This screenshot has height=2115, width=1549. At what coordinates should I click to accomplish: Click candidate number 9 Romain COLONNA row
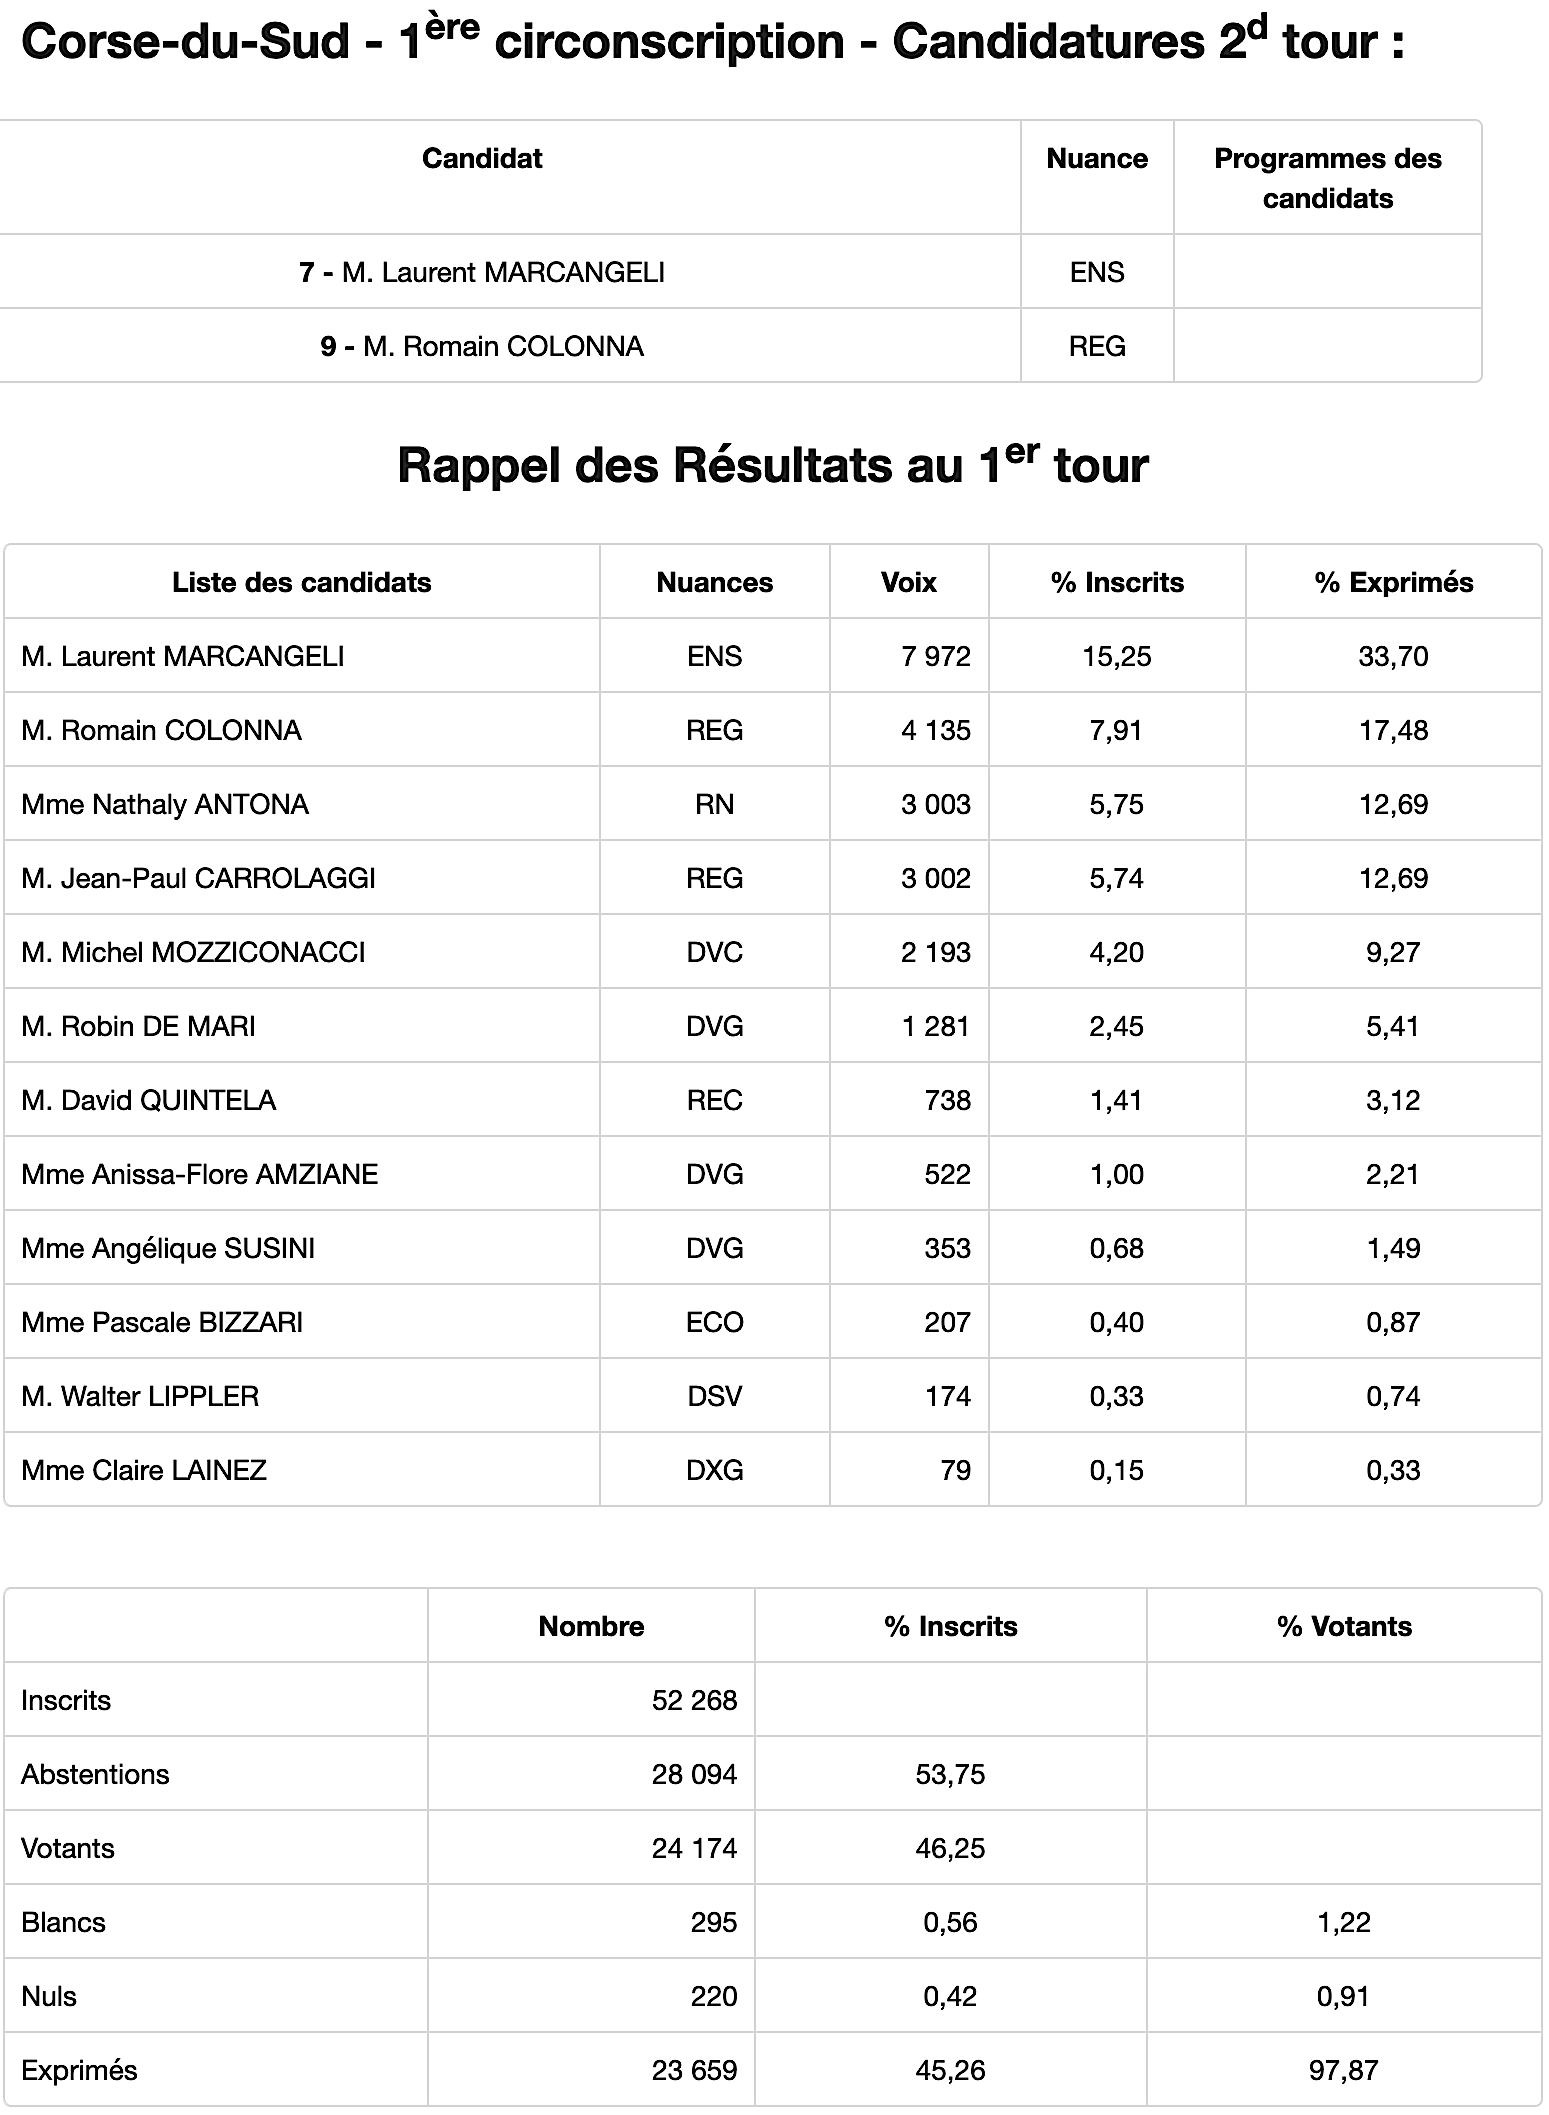tap(482, 346)
